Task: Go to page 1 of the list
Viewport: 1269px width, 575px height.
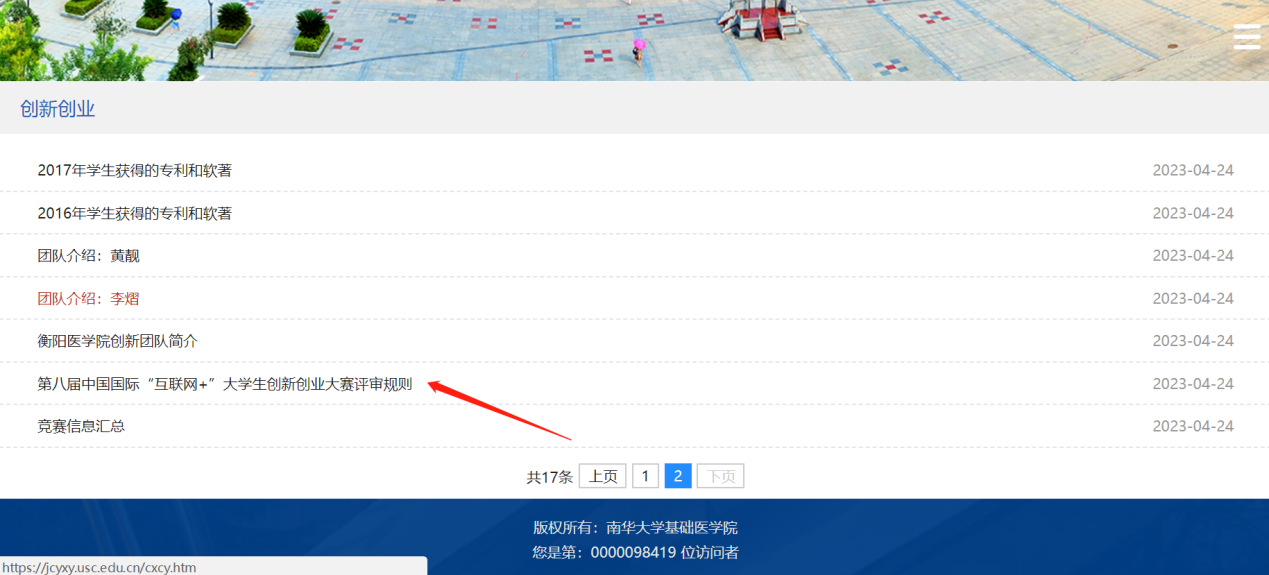Action: pyautogui.click(x=645, y=476)
